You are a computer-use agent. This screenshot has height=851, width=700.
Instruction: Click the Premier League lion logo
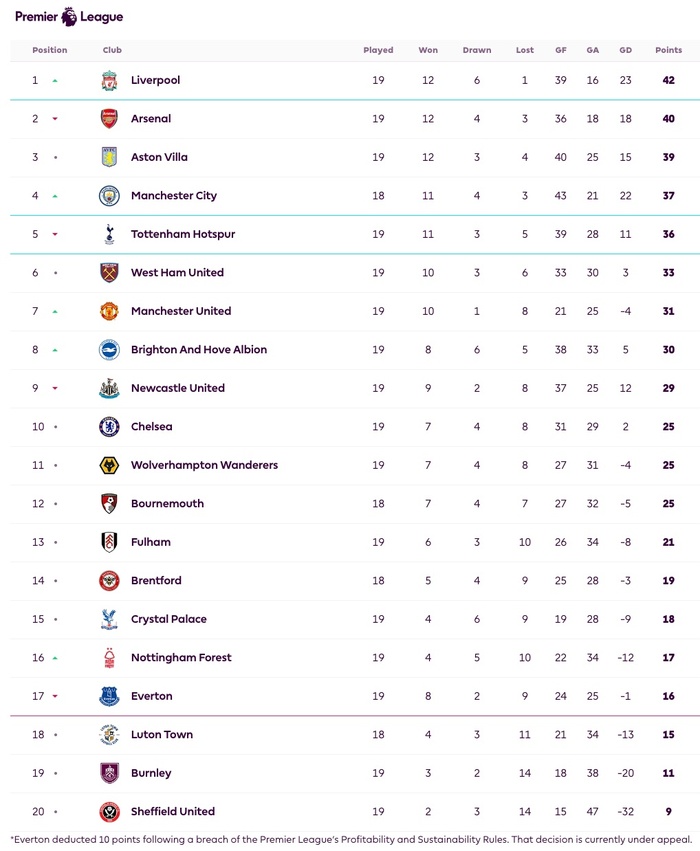(x=69, y=17)
